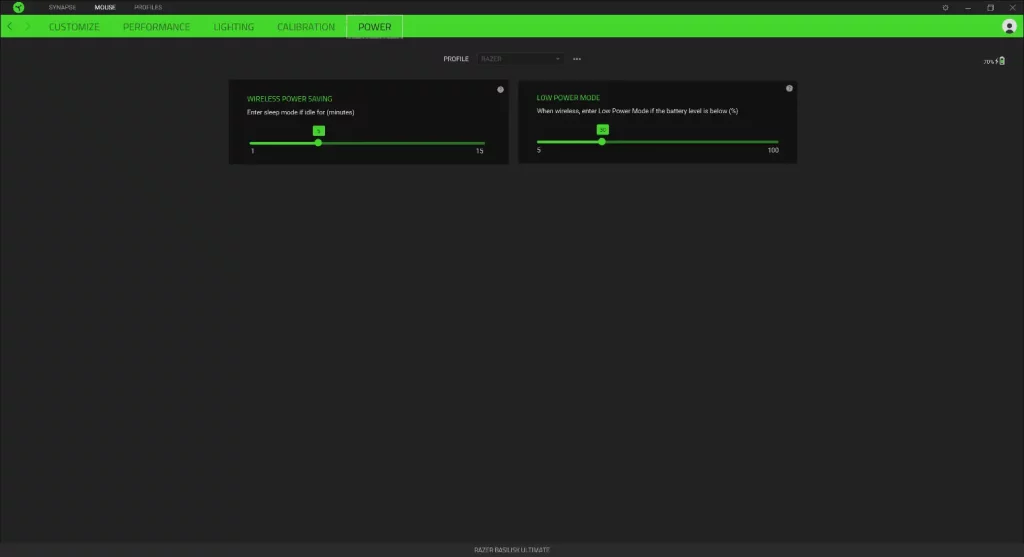Screen dimensions: 1024x557
Task: Open the Lighting tab
Action: click(x=233, y=27)
